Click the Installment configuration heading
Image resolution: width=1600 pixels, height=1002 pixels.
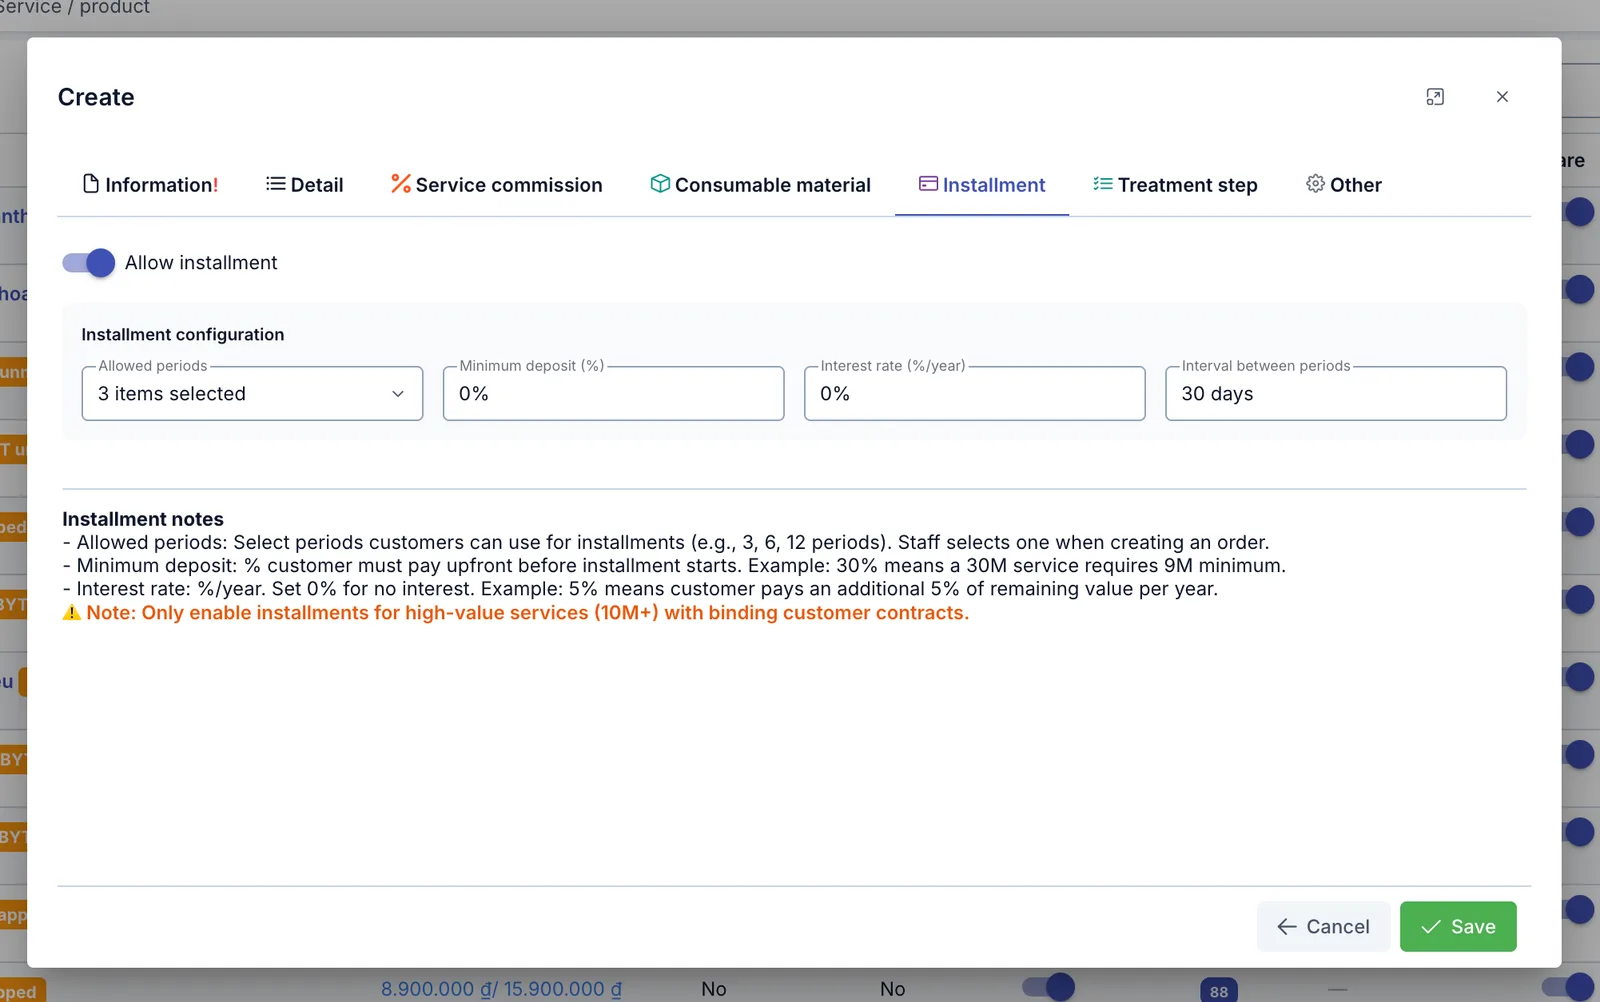point(182,335)
